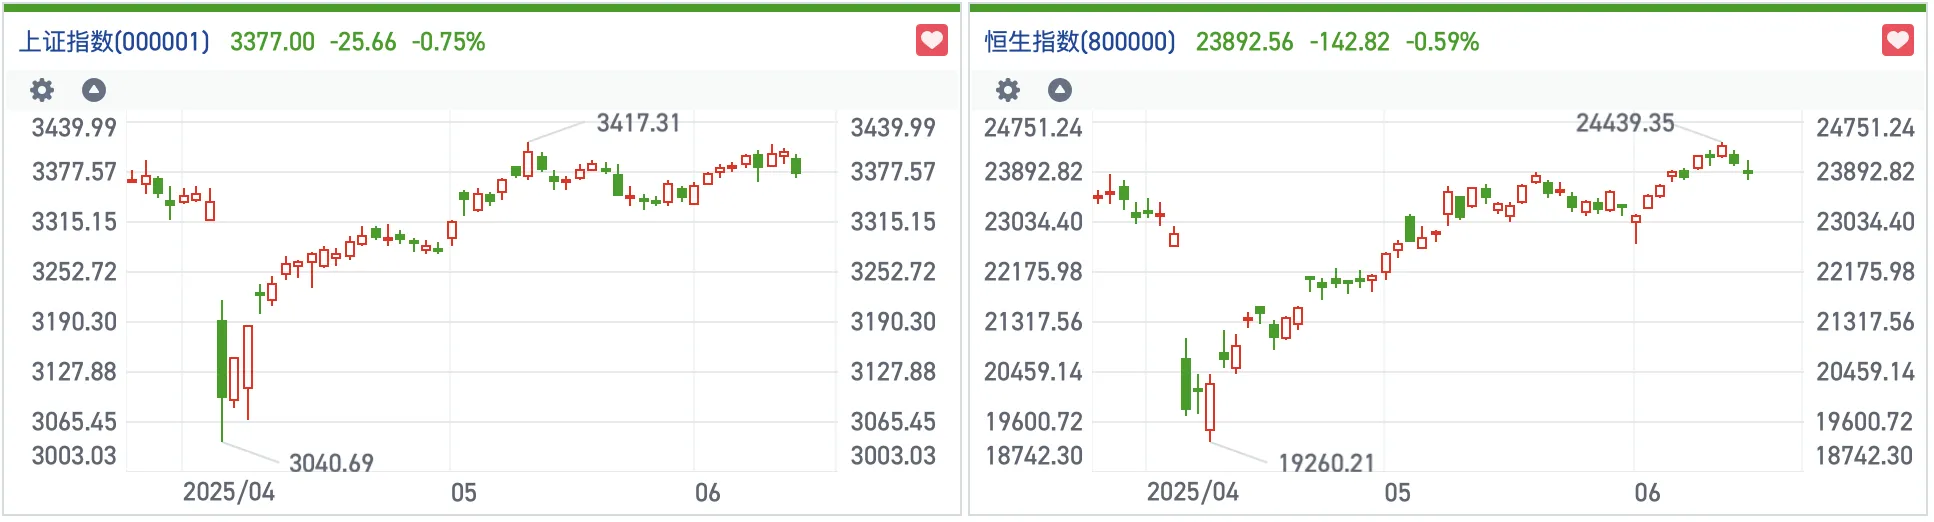1934x522 pixels.
Task: Click the 3417.31 high price annotation
Action: pyautogui.click(x=638, y=123)
